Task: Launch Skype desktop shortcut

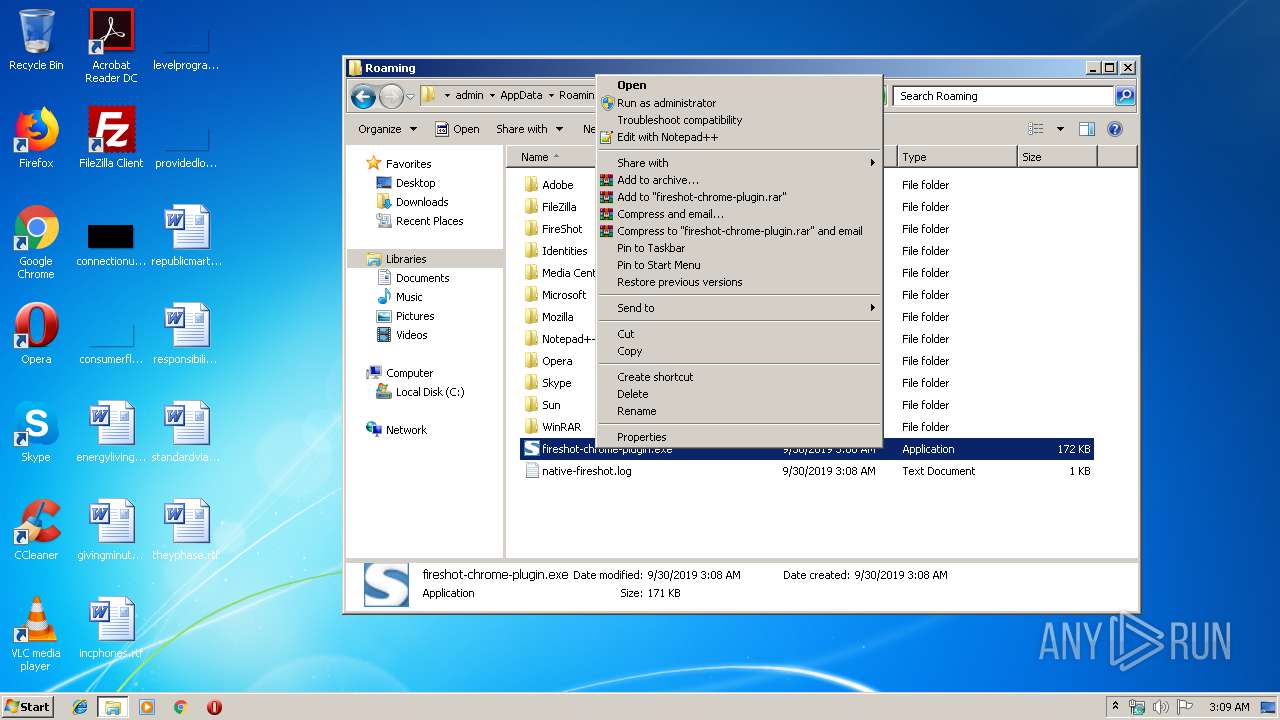Action: point(36,432)
